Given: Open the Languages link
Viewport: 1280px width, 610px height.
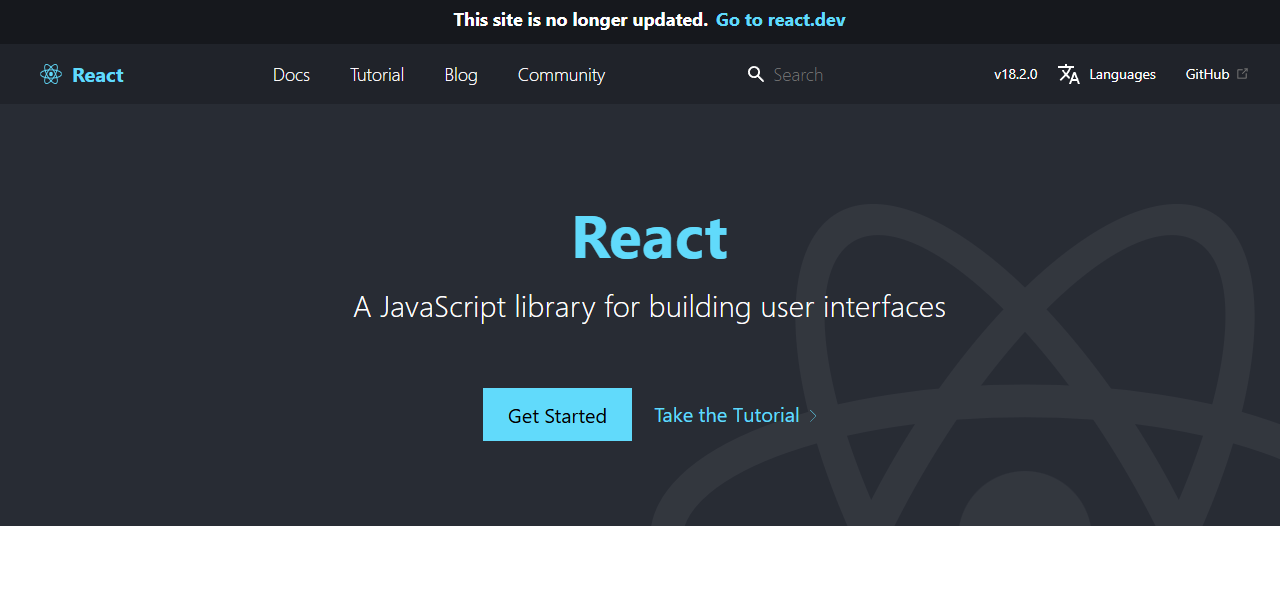Looking at the screenshot, I should (x=1107, y=74).
